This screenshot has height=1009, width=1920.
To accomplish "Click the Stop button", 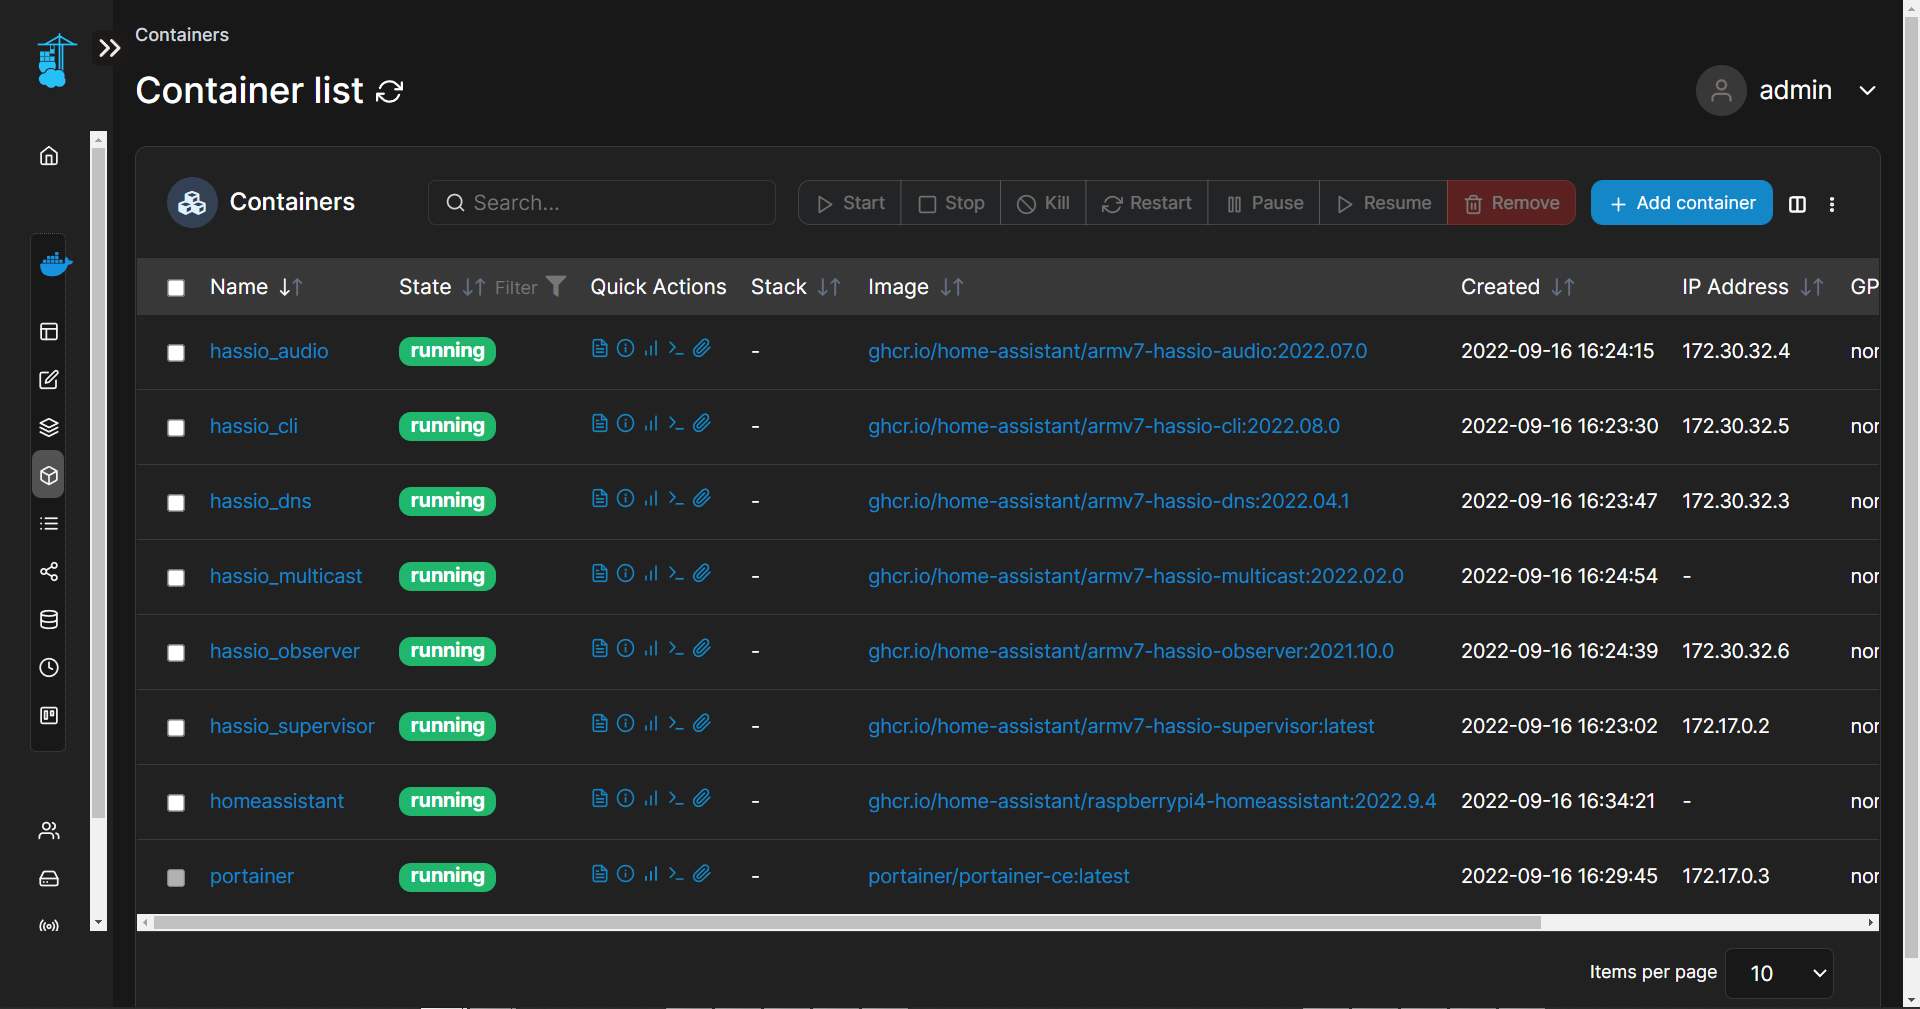I will 951,203.
